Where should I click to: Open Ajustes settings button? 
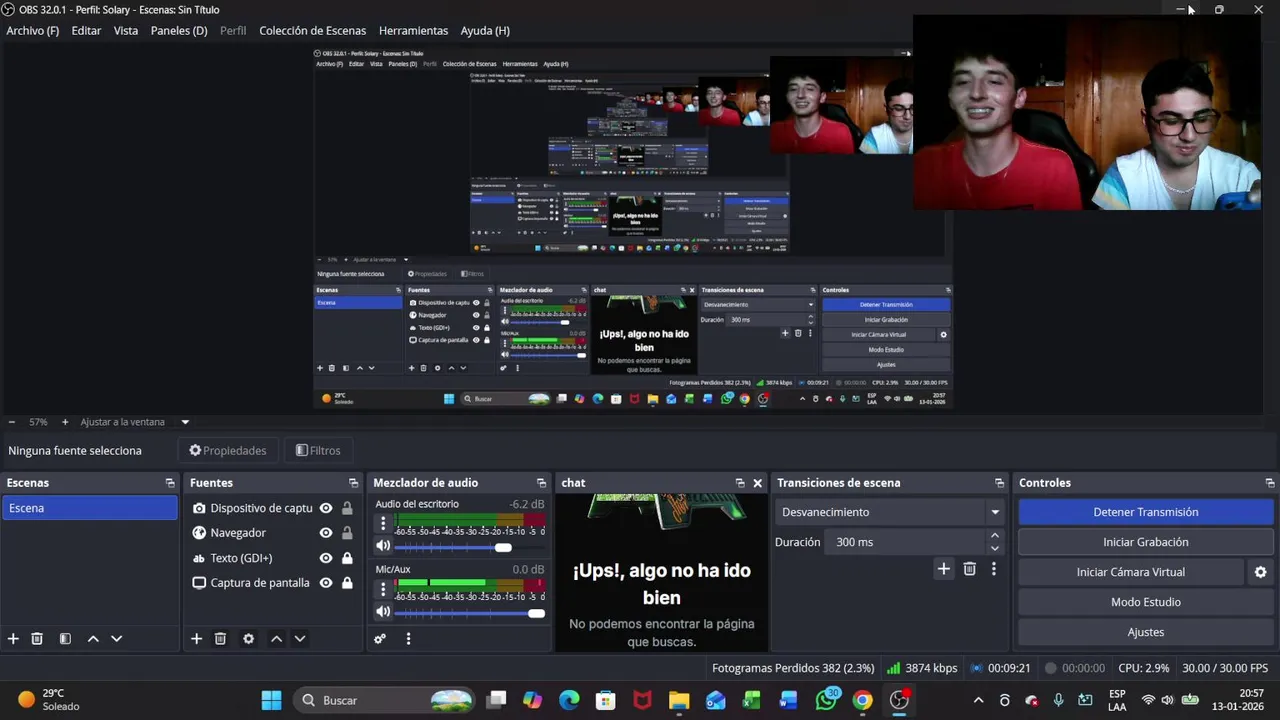pos(1145,632)
